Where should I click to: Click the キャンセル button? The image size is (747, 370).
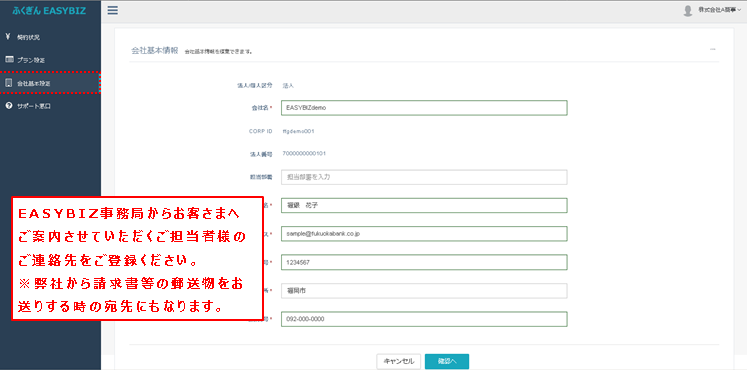(398, 361)
